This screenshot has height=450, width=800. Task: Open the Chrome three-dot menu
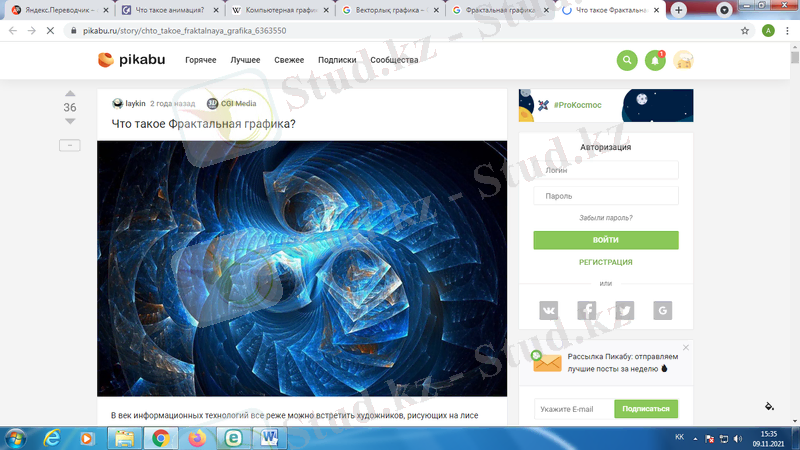pyautogui.click(x=787, y=31)
